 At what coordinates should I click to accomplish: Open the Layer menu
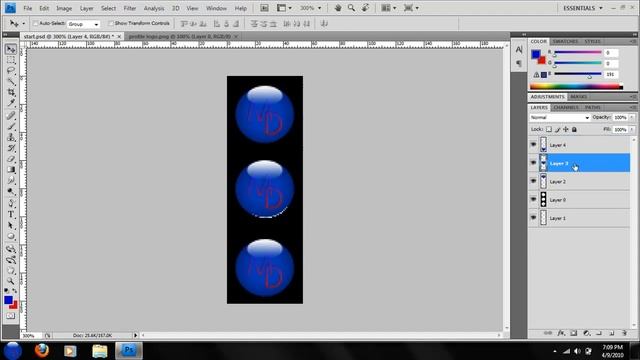86,8
